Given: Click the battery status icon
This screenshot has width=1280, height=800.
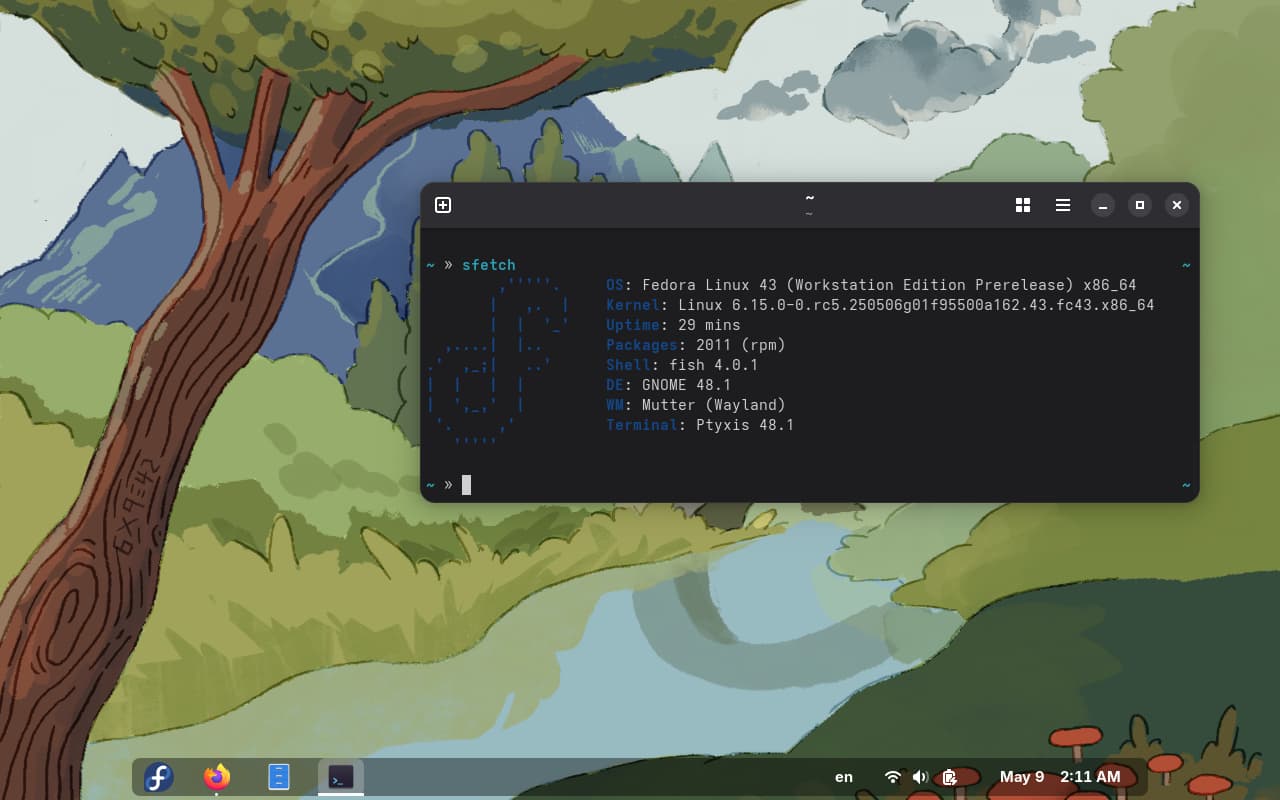Looking at the screenshot, I should pos(949,777).
